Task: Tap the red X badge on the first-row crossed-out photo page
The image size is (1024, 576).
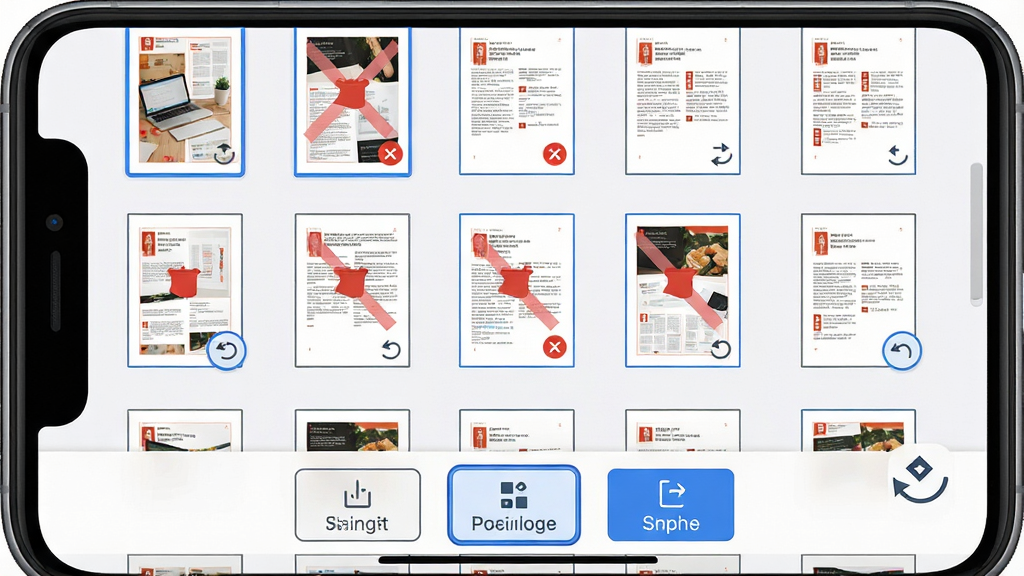Action: point(390,154)
